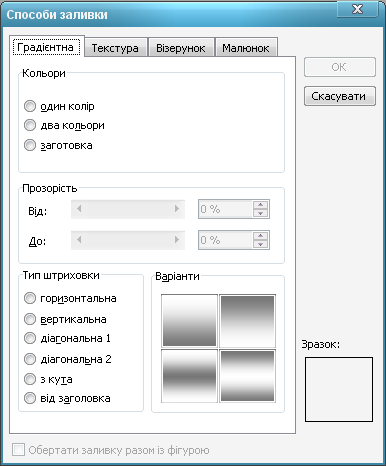Choose the bottom-left gradient variant thumbnail
Image resolution: width=386 pixels, height=466 pixels.
[x=189, y=376]
